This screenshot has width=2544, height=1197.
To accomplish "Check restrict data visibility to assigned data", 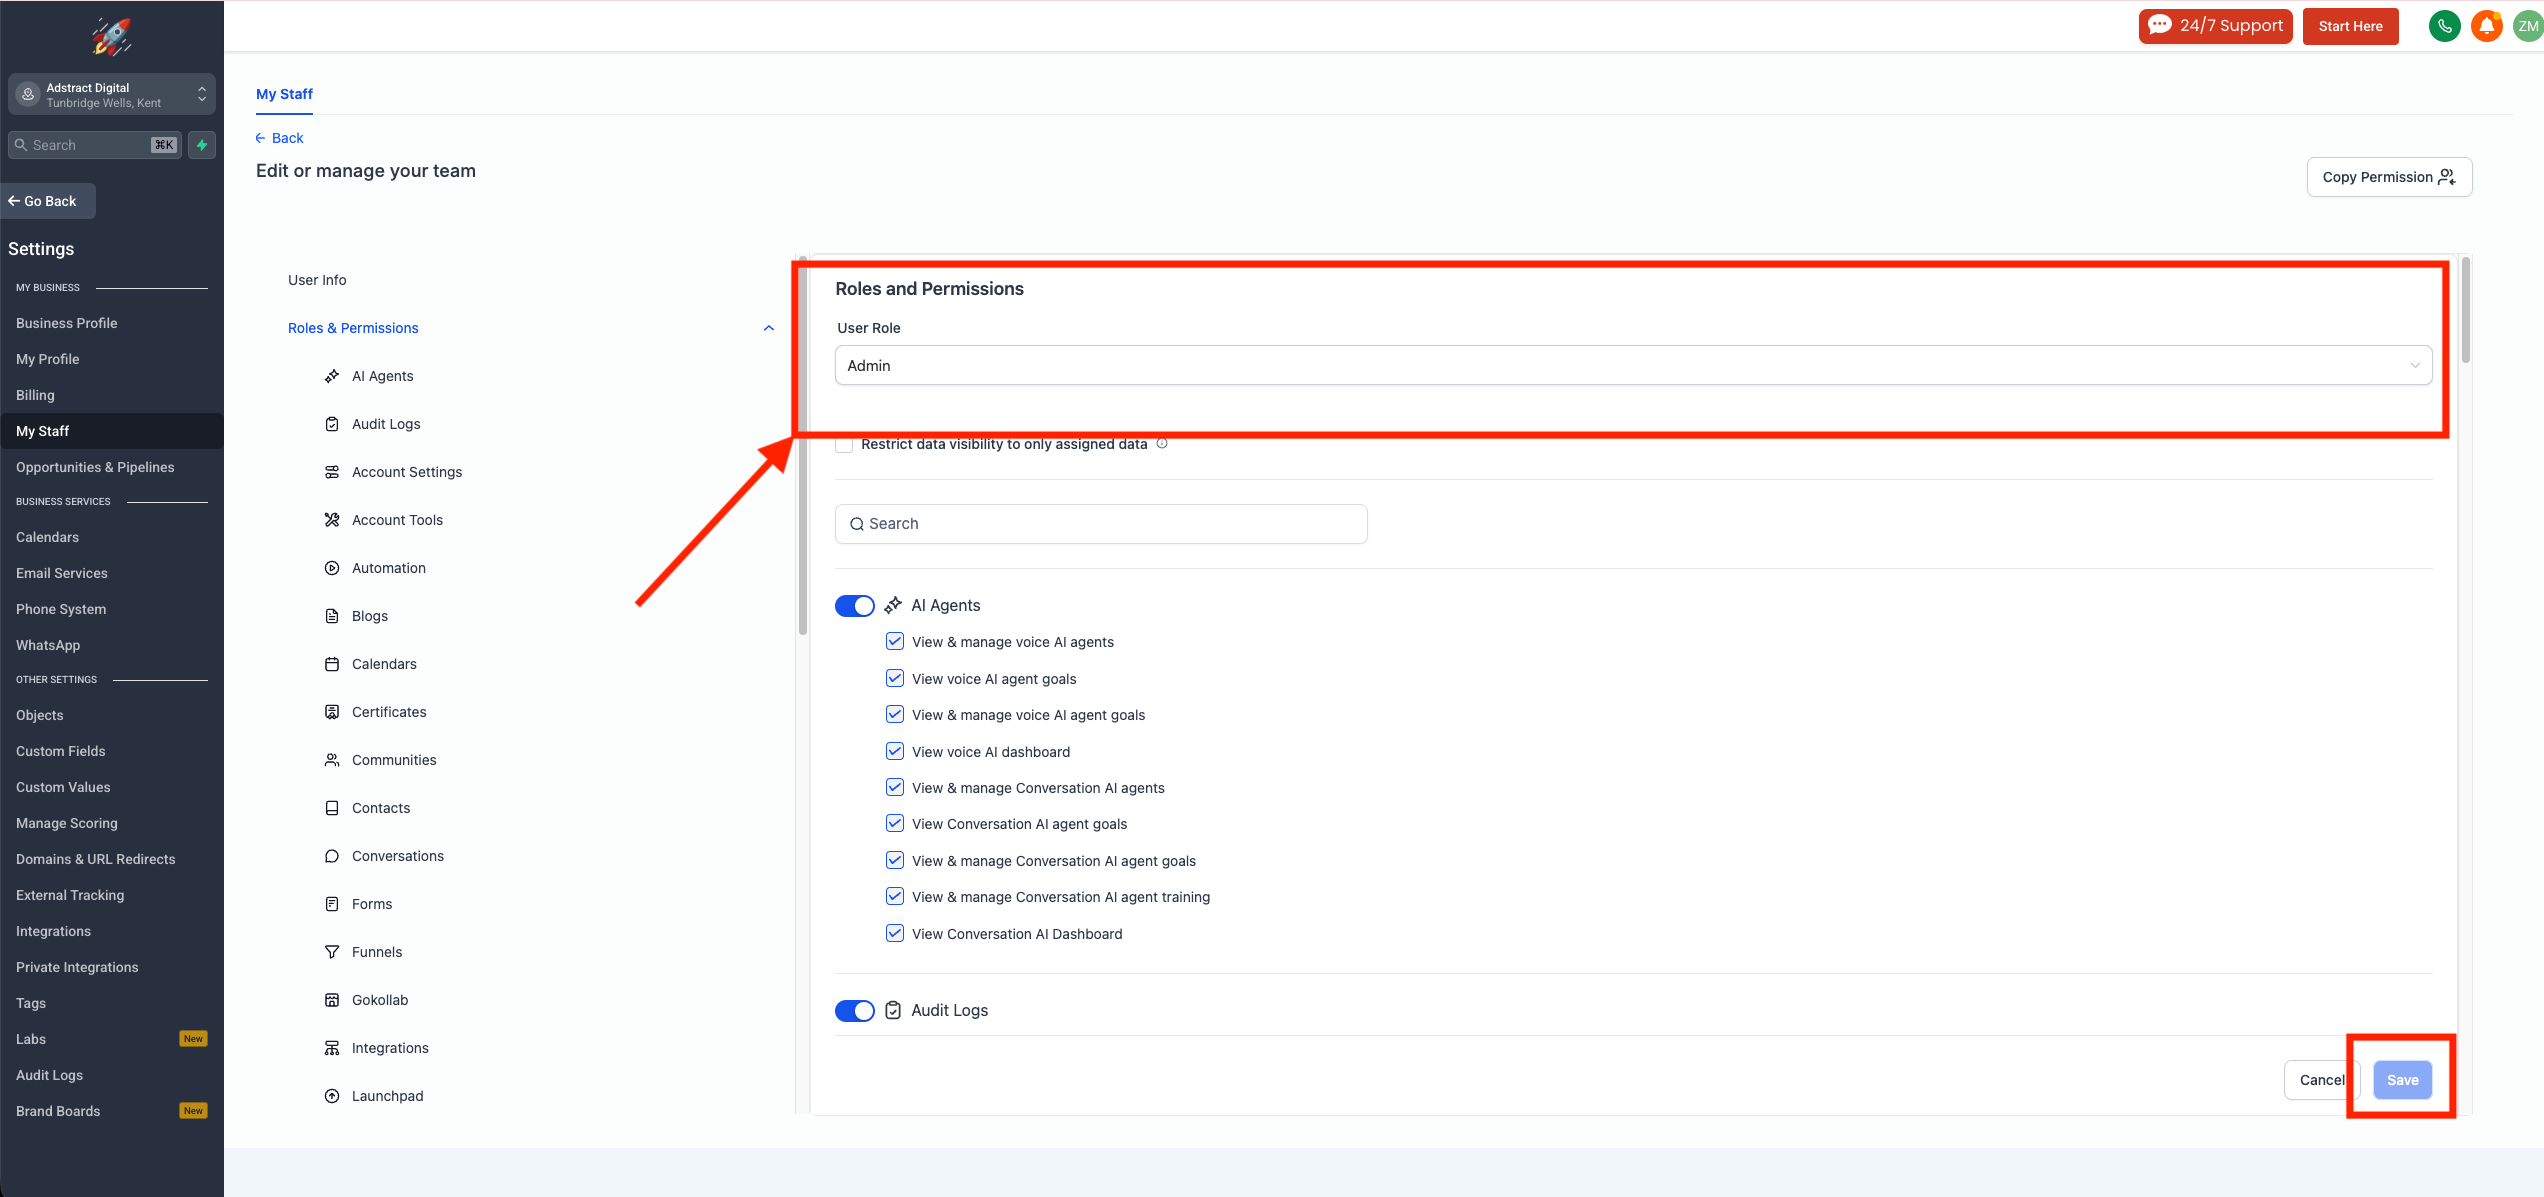I will pyautogui.click(x=845, y=445).
